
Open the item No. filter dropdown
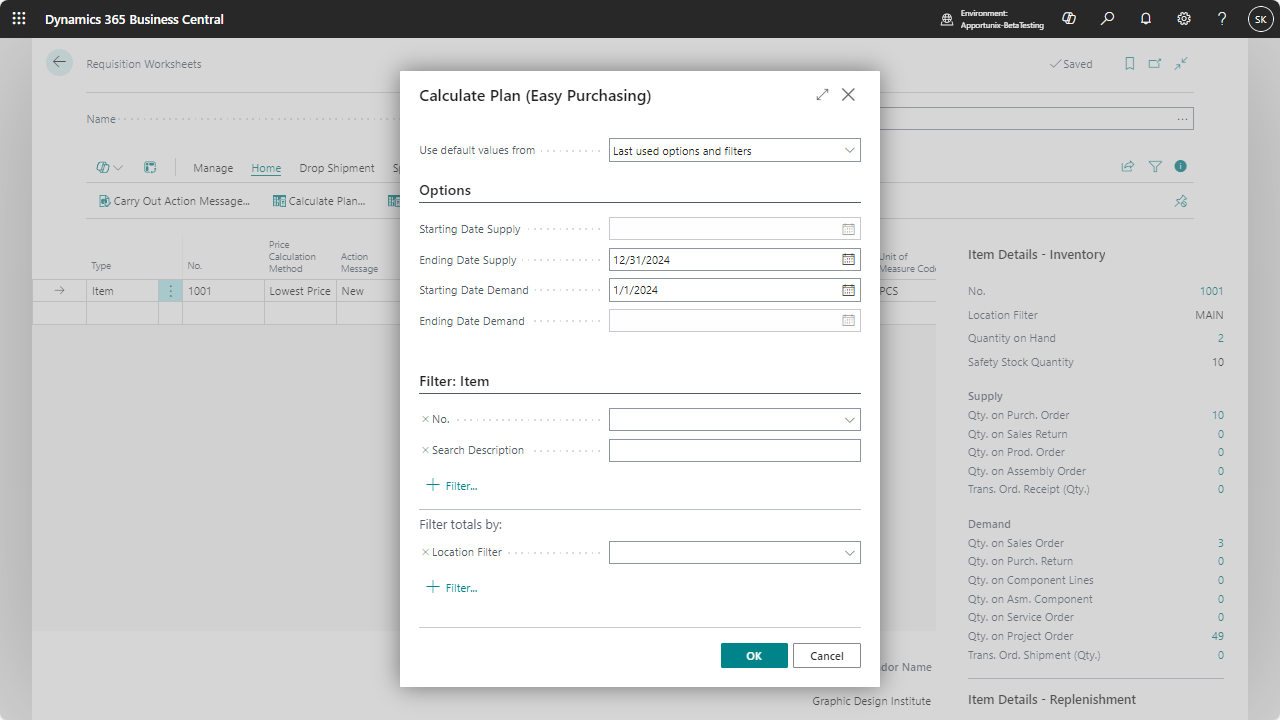pyautogui.click(x=849, y=420)
